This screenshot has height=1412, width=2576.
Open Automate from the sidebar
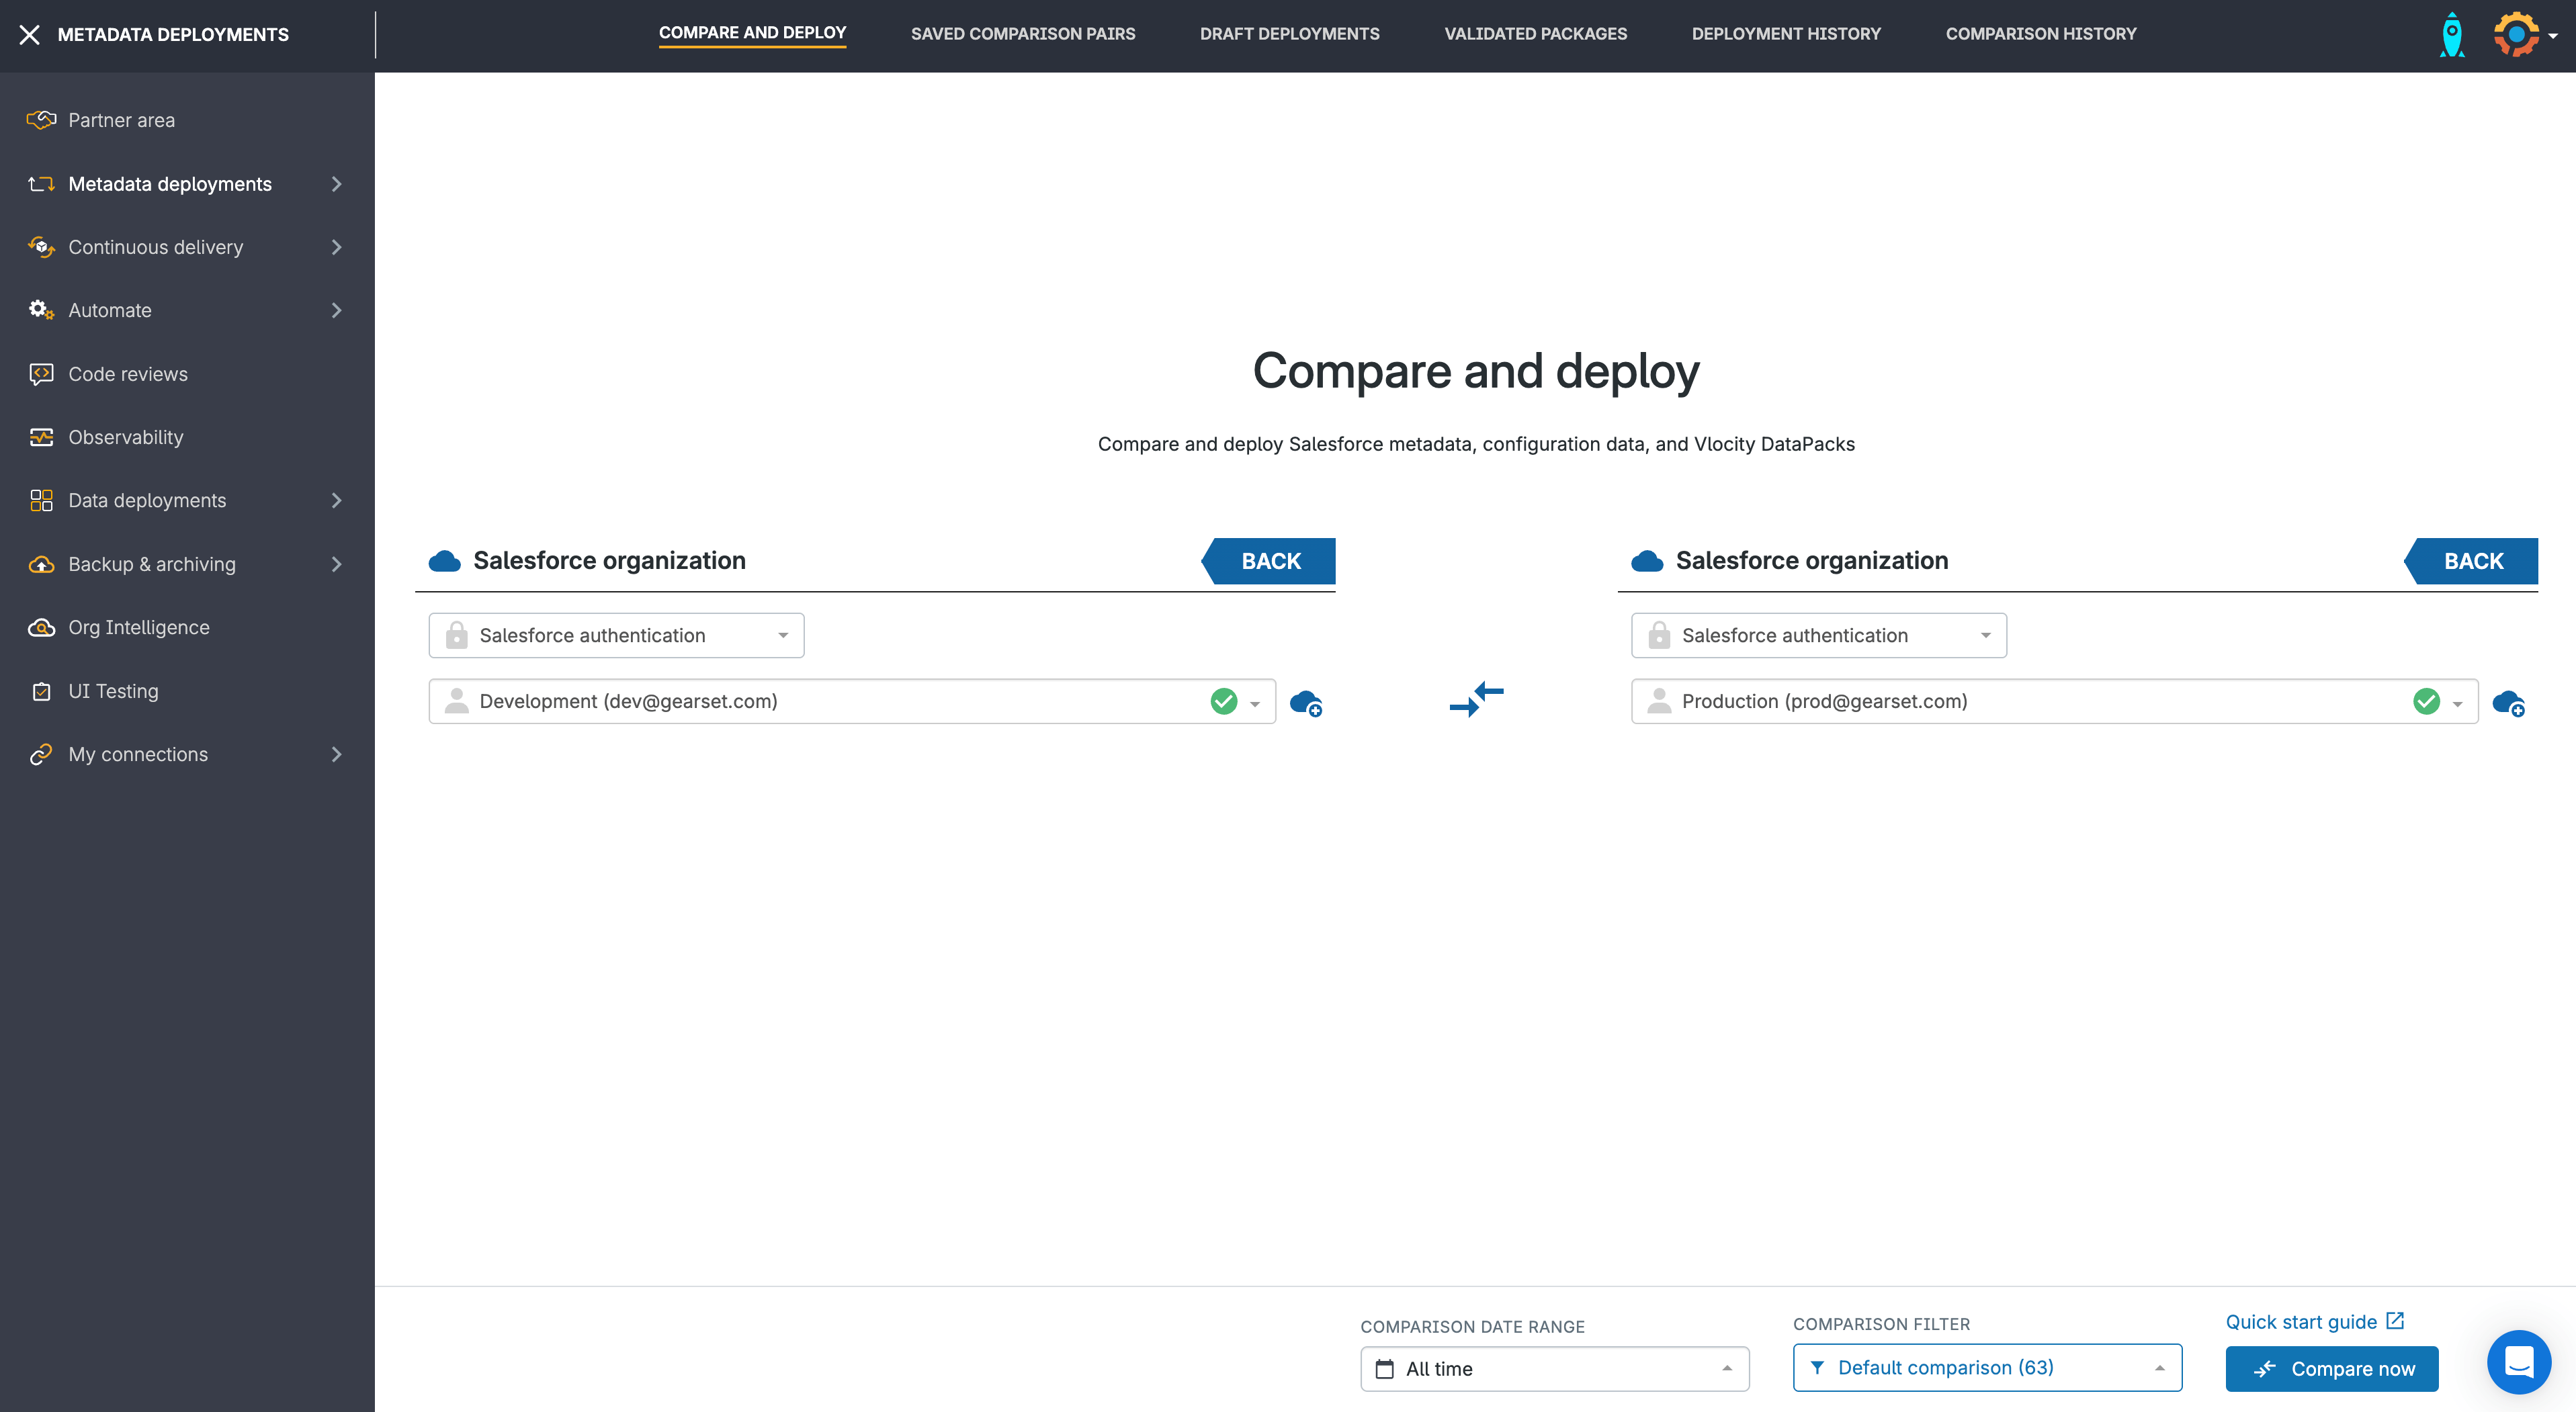[x=110, y=310]
